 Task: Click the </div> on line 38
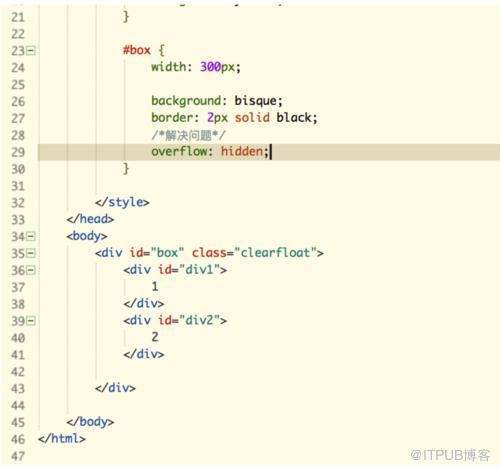(144, 303)
